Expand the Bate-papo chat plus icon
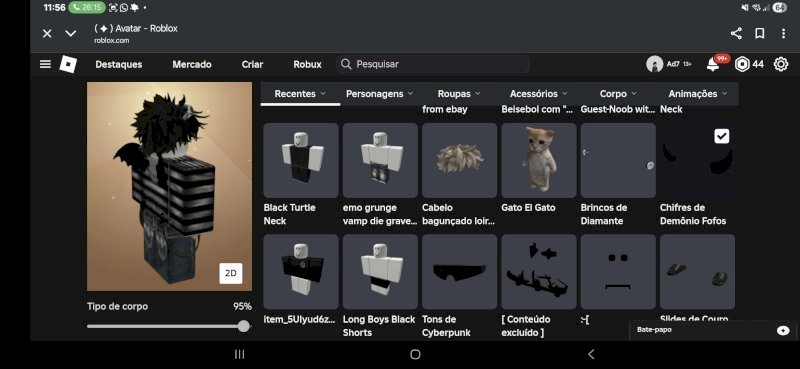 [x=783, y=331]
